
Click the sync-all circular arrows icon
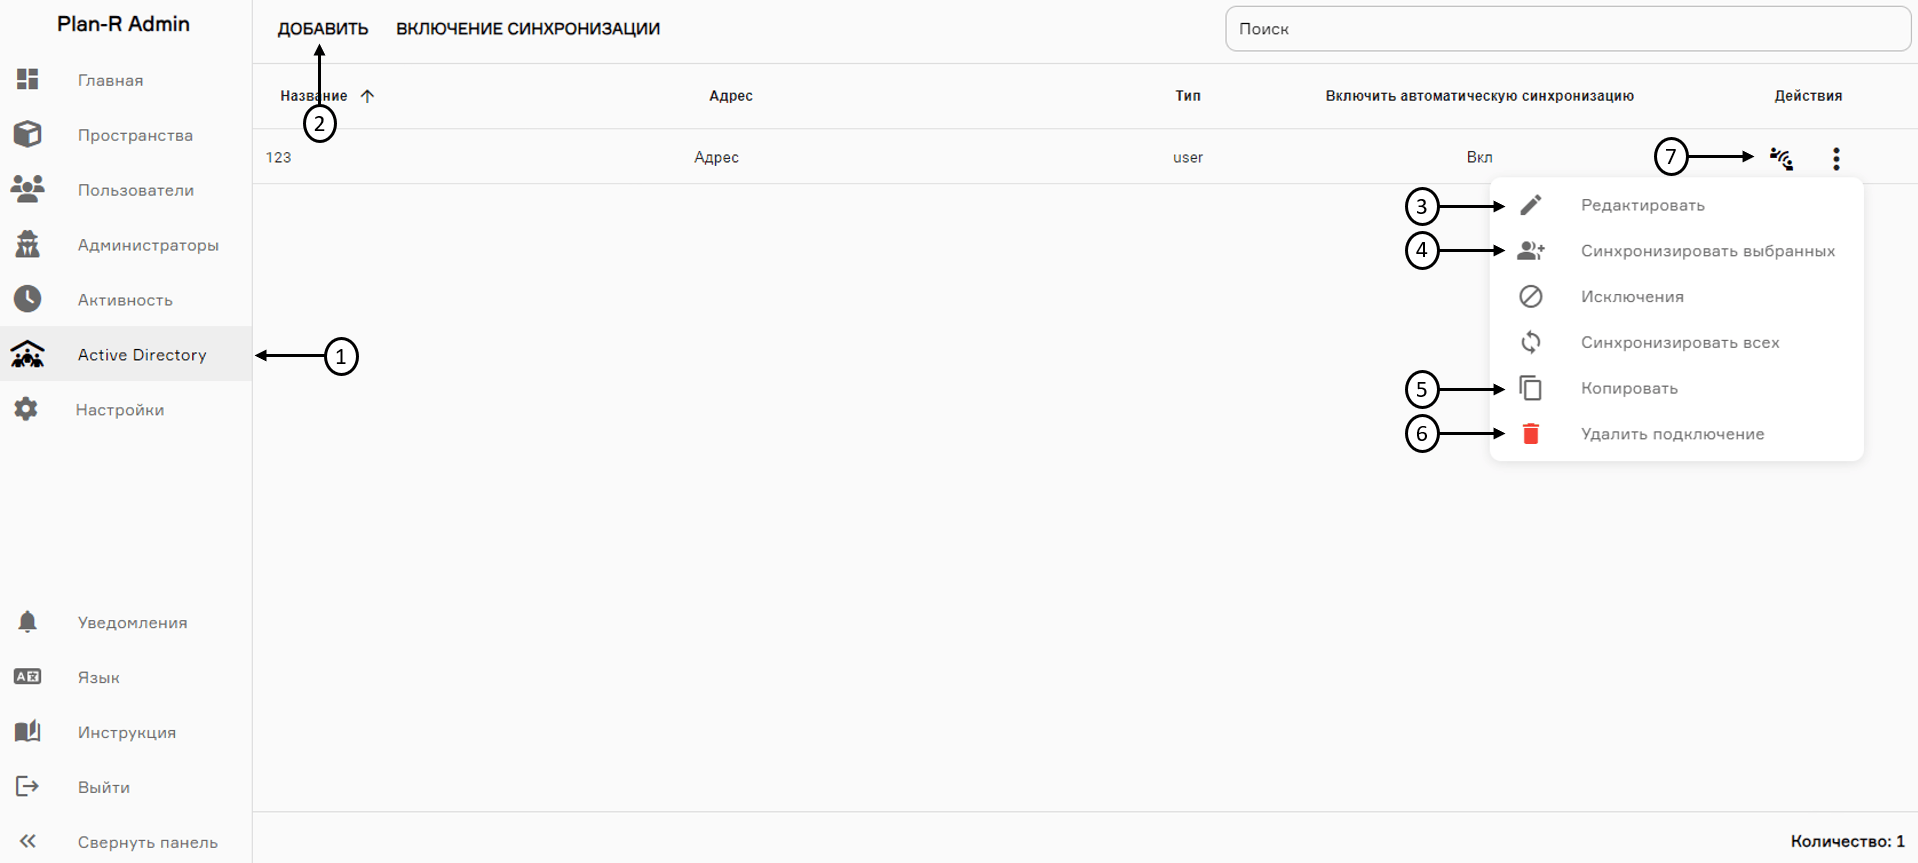coord(1530,343)
